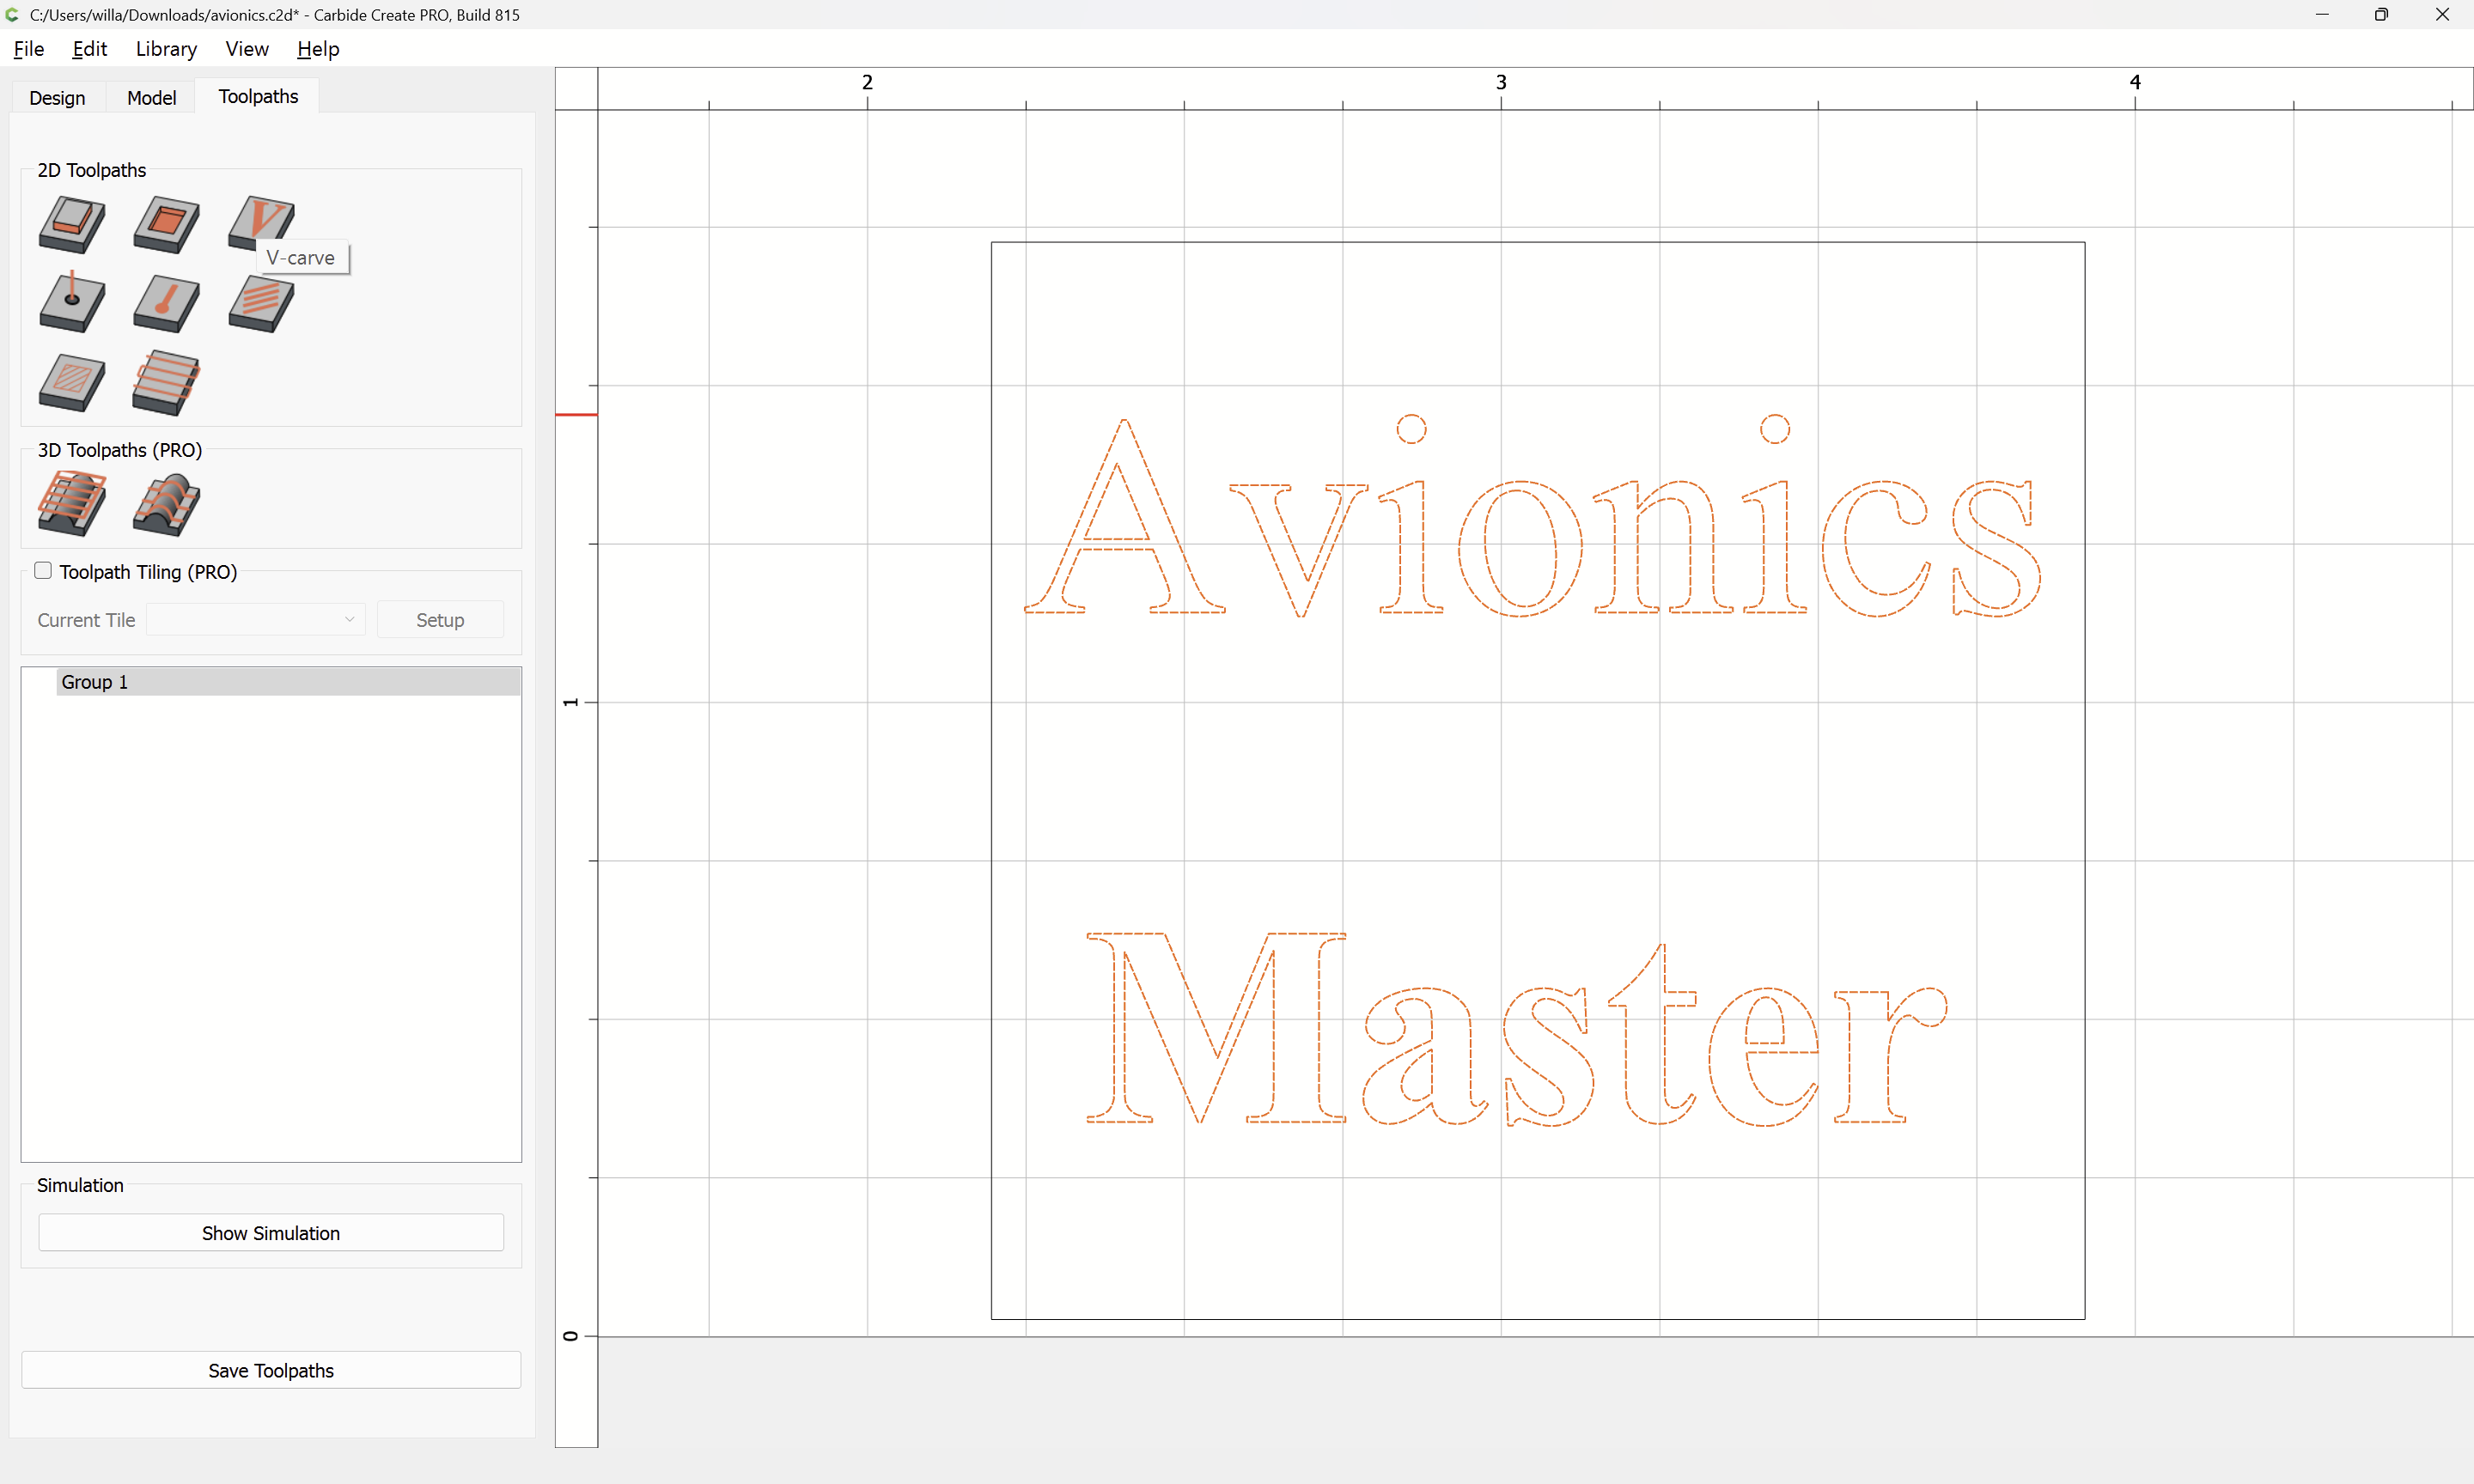Click the '3D Toolpaths (PRO)' section heading
Screen dimensions: 2474x1484
pyautogui.click(x=120, y=450)
